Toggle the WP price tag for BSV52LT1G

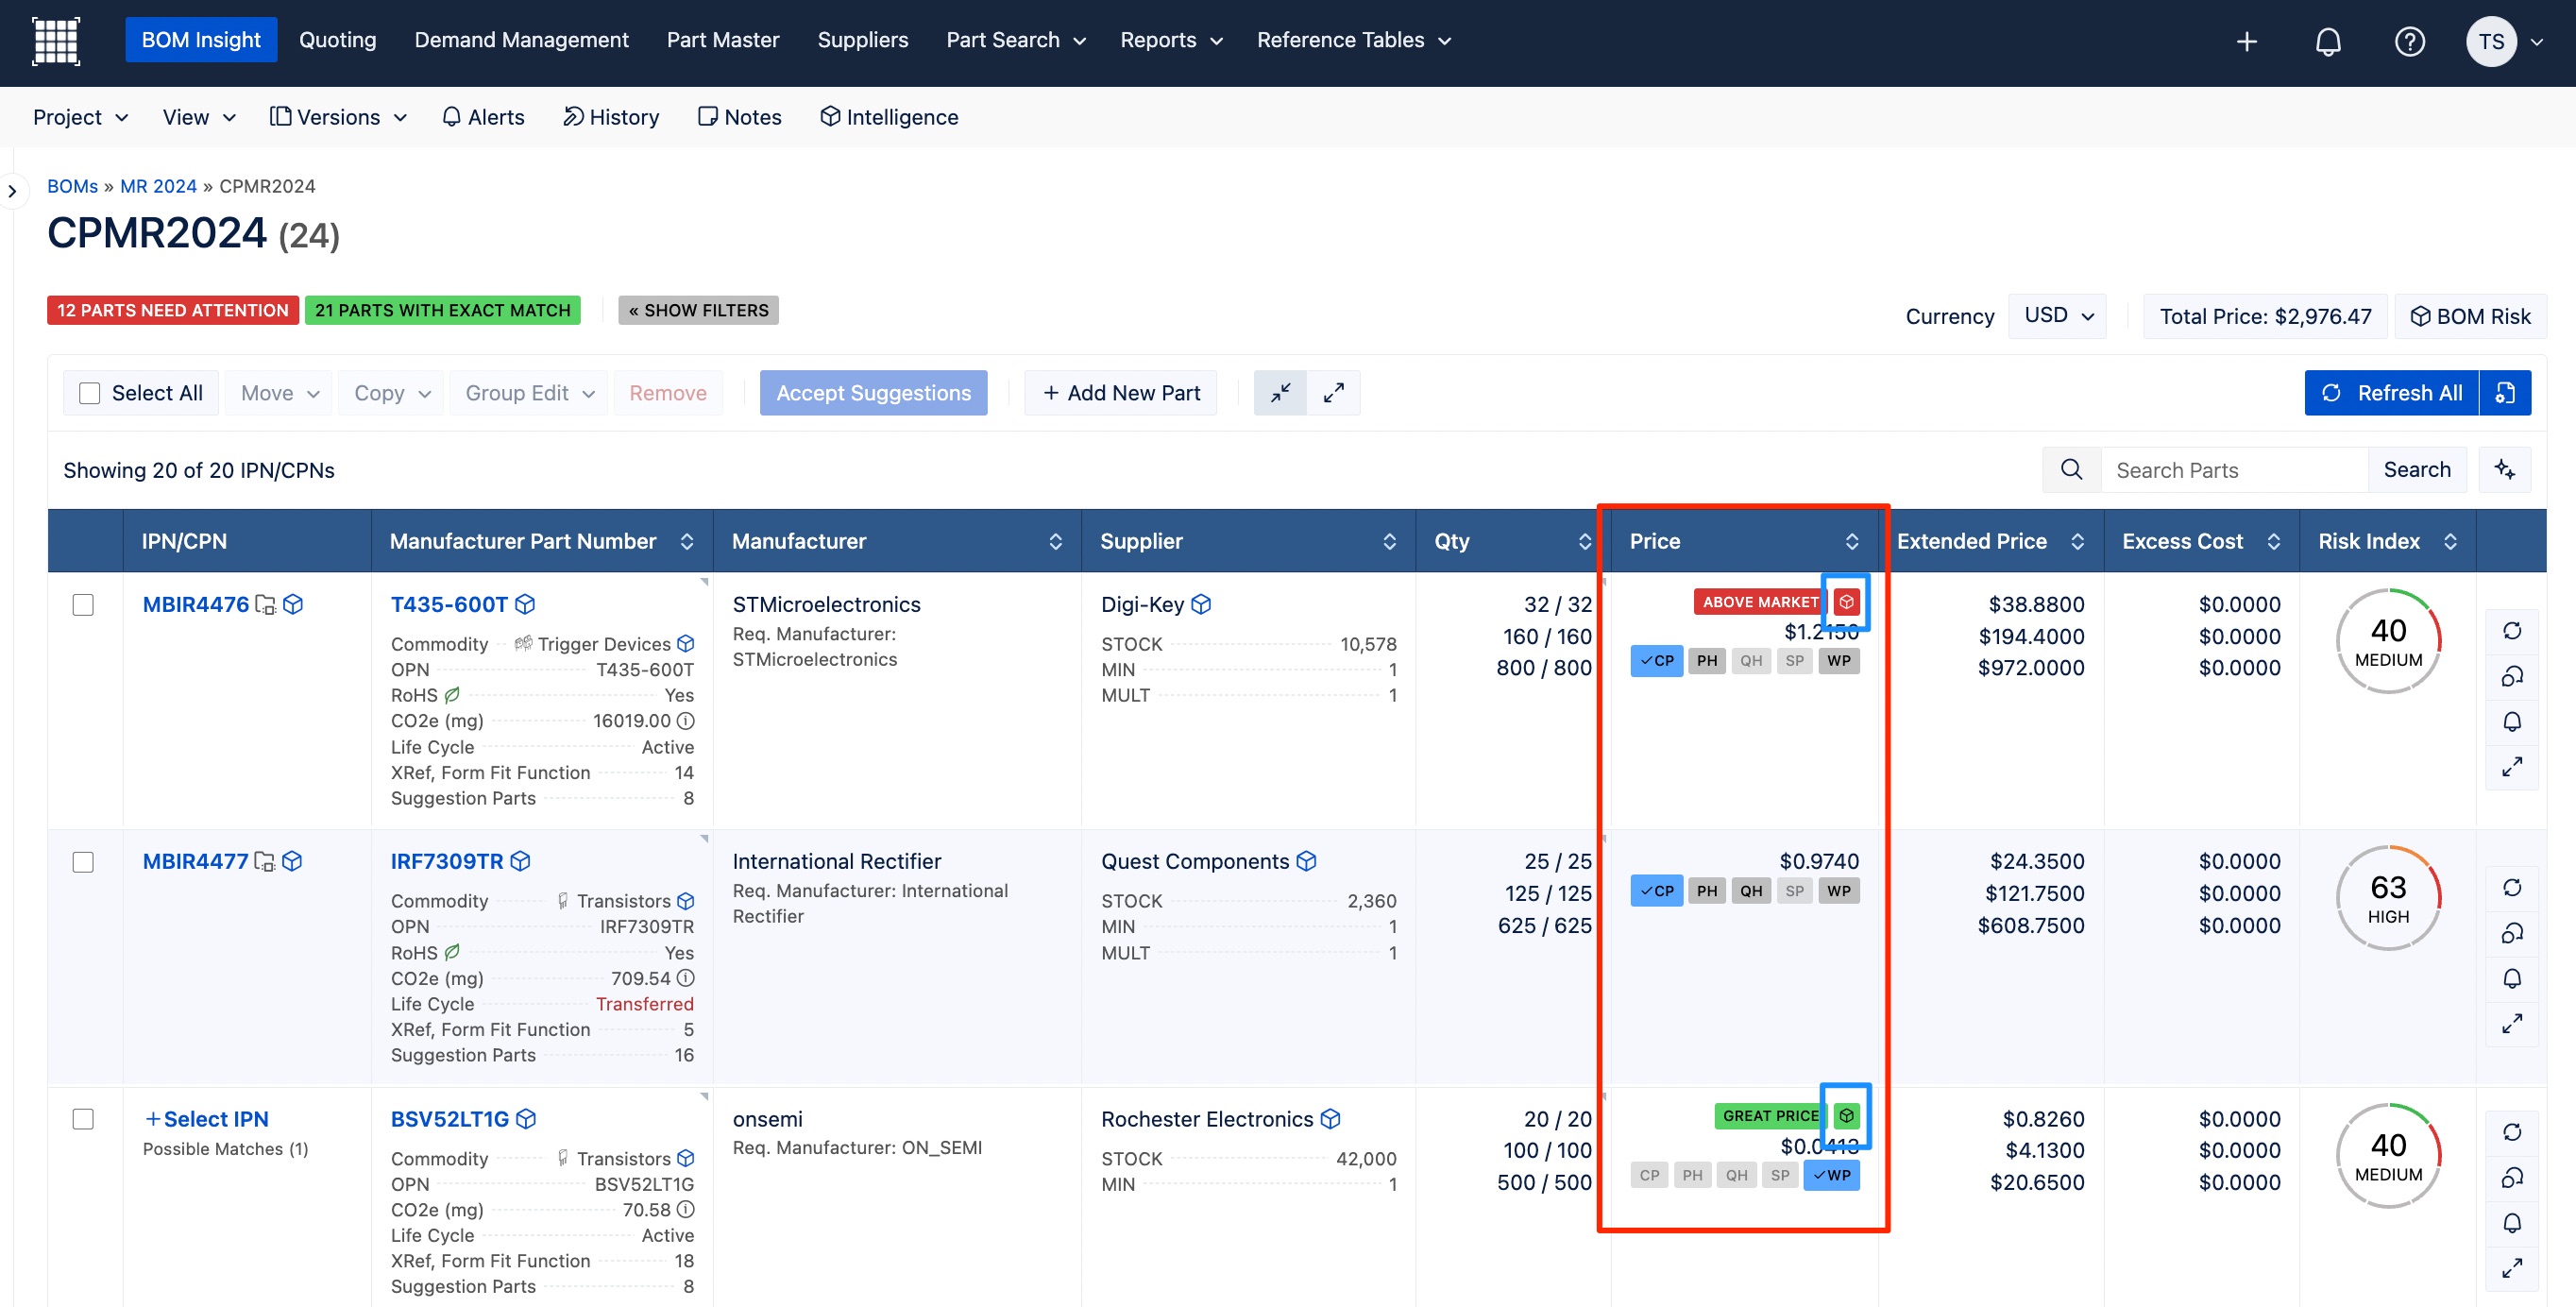pyautogui.click(x=1832, y=1175)
